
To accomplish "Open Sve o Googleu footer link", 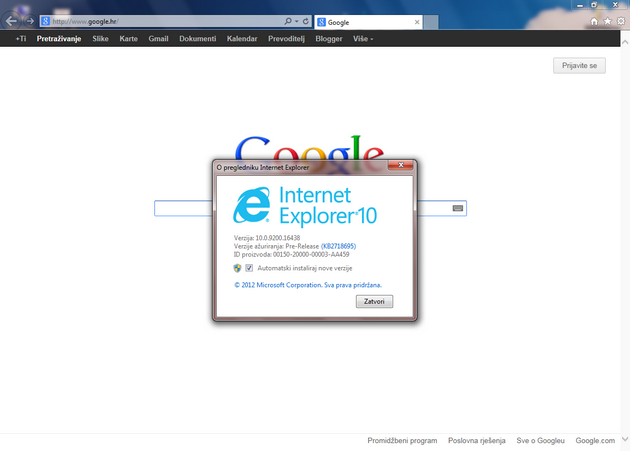I will 540,441.
